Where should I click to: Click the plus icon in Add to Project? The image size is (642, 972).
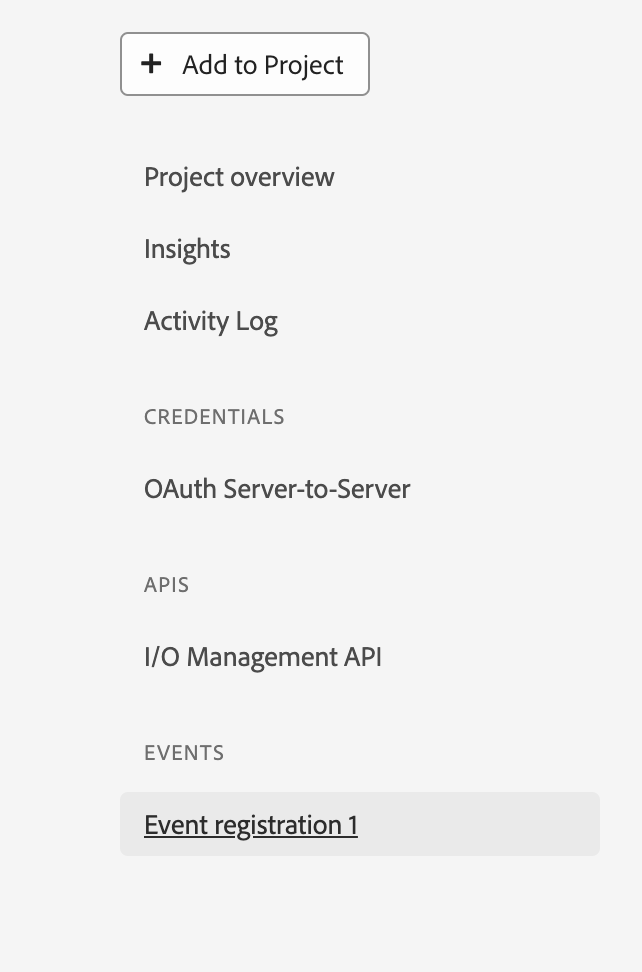click(x=151, y=64)
